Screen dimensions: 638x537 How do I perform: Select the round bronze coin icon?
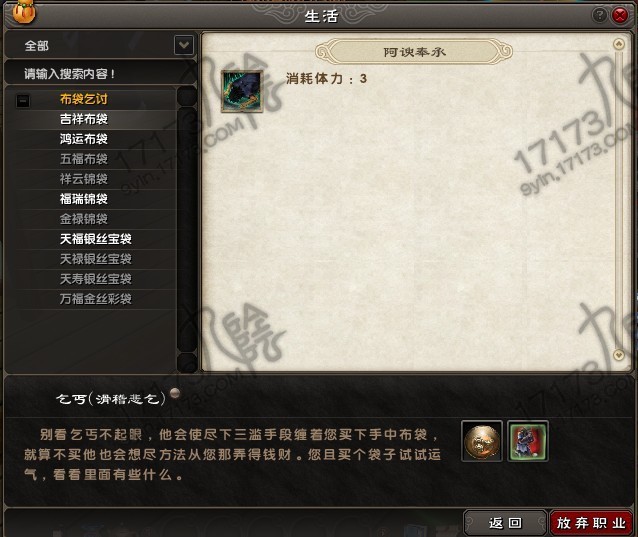(482, 441)
